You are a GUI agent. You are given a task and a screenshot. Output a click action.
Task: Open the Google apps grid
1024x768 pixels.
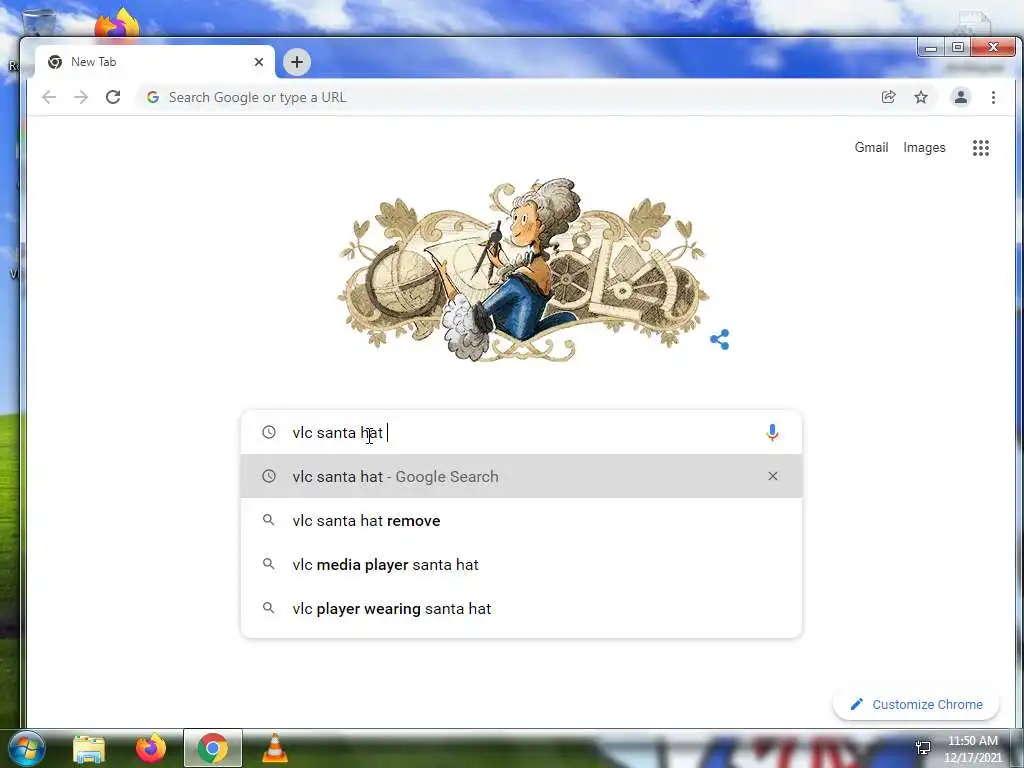(980, 148)
